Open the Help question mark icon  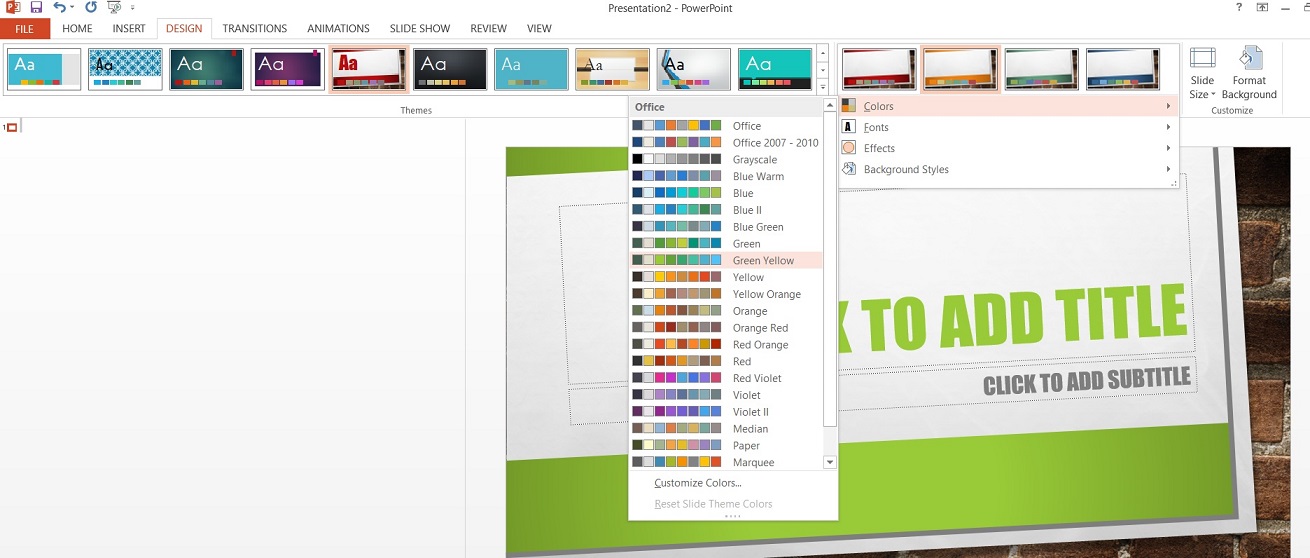click(1239, 8)
